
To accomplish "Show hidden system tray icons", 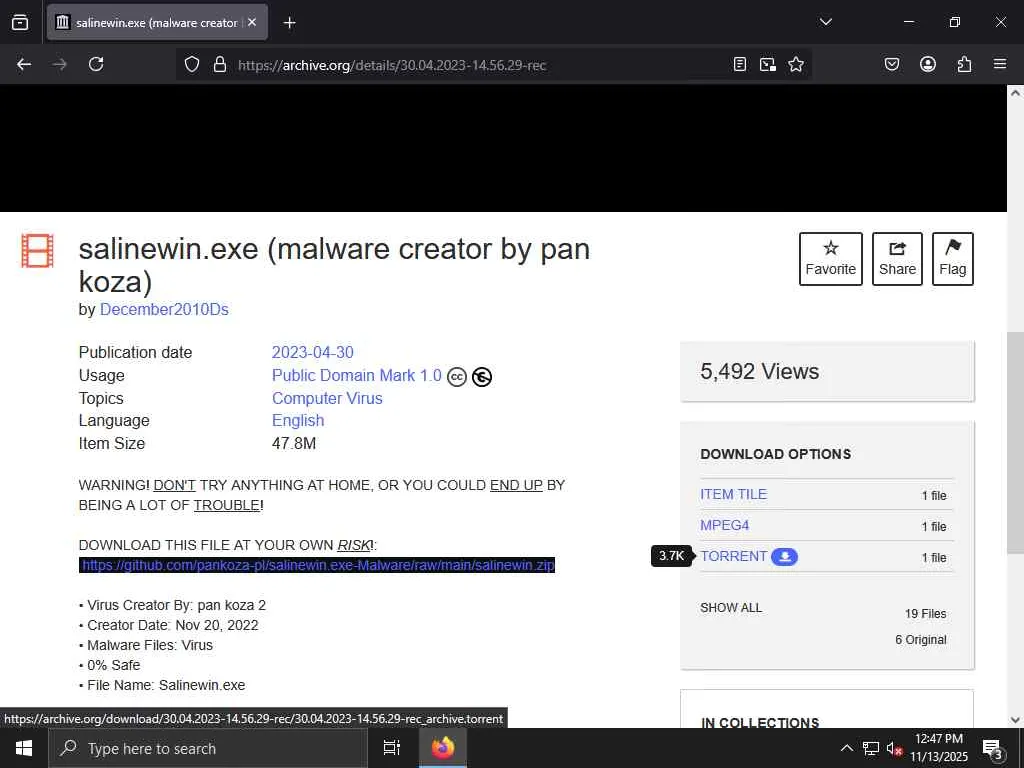I will 846,748.
